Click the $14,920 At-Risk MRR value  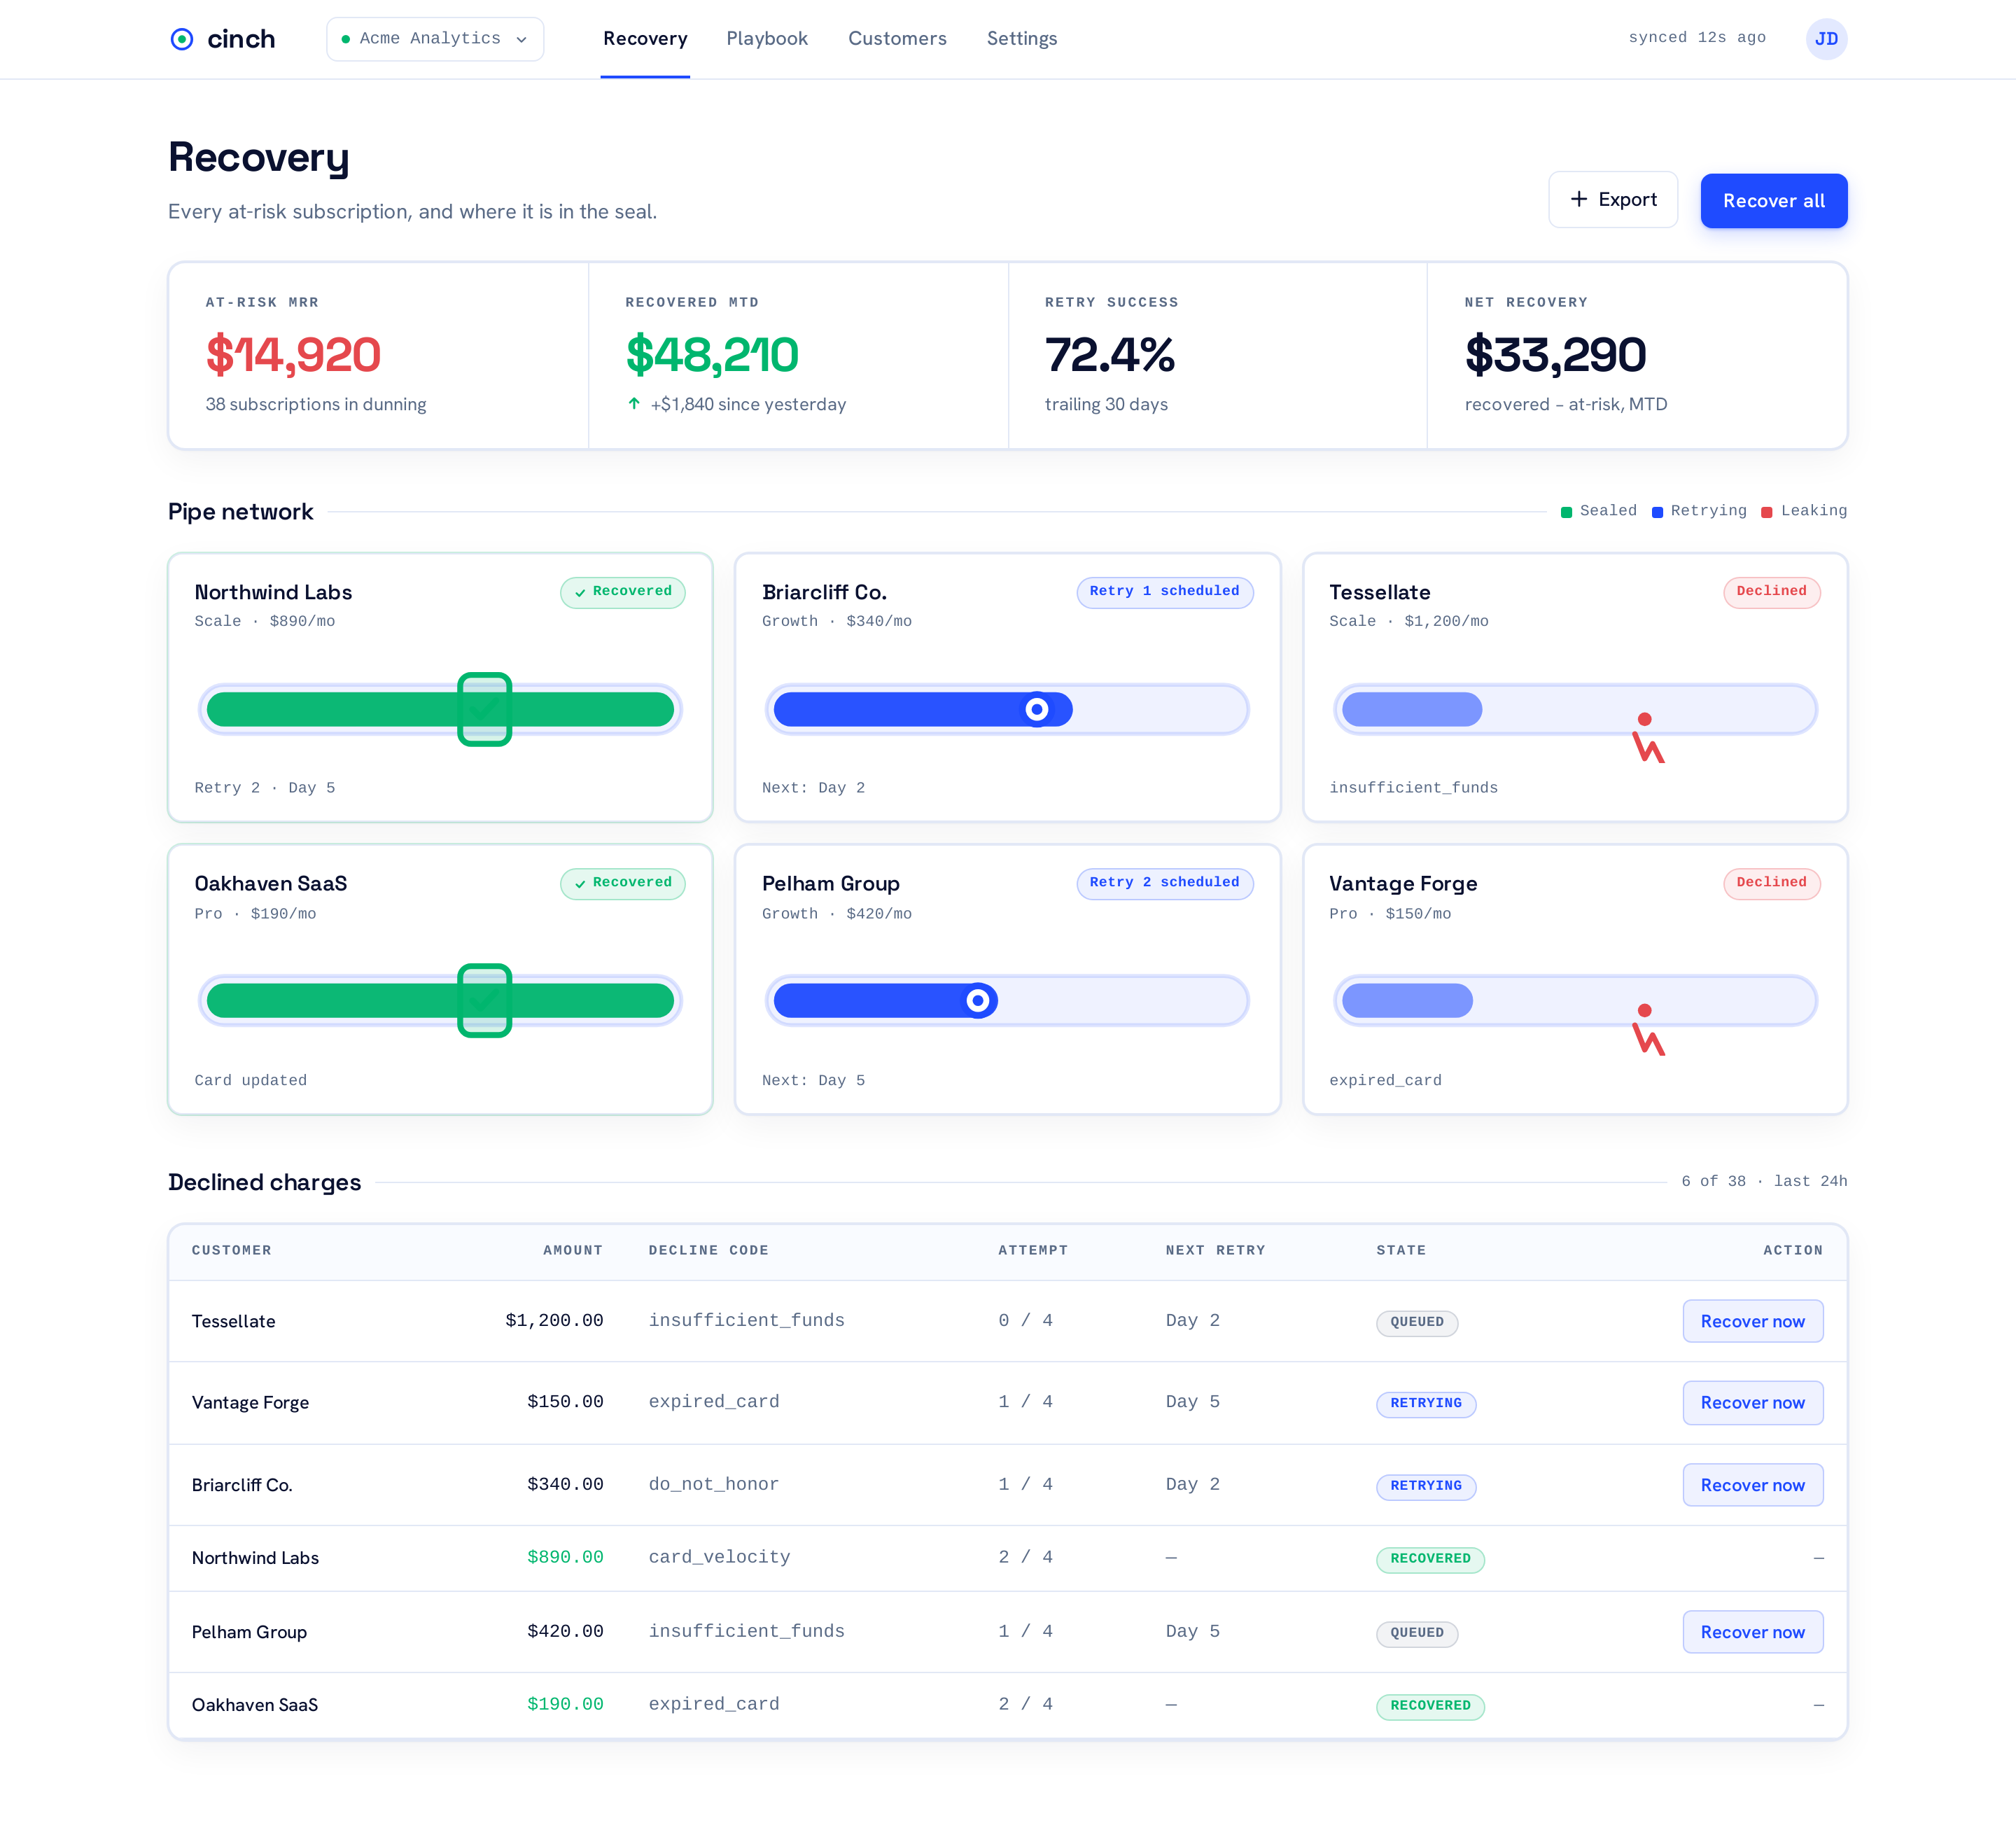pyautogui.click(x=293, y=355)
